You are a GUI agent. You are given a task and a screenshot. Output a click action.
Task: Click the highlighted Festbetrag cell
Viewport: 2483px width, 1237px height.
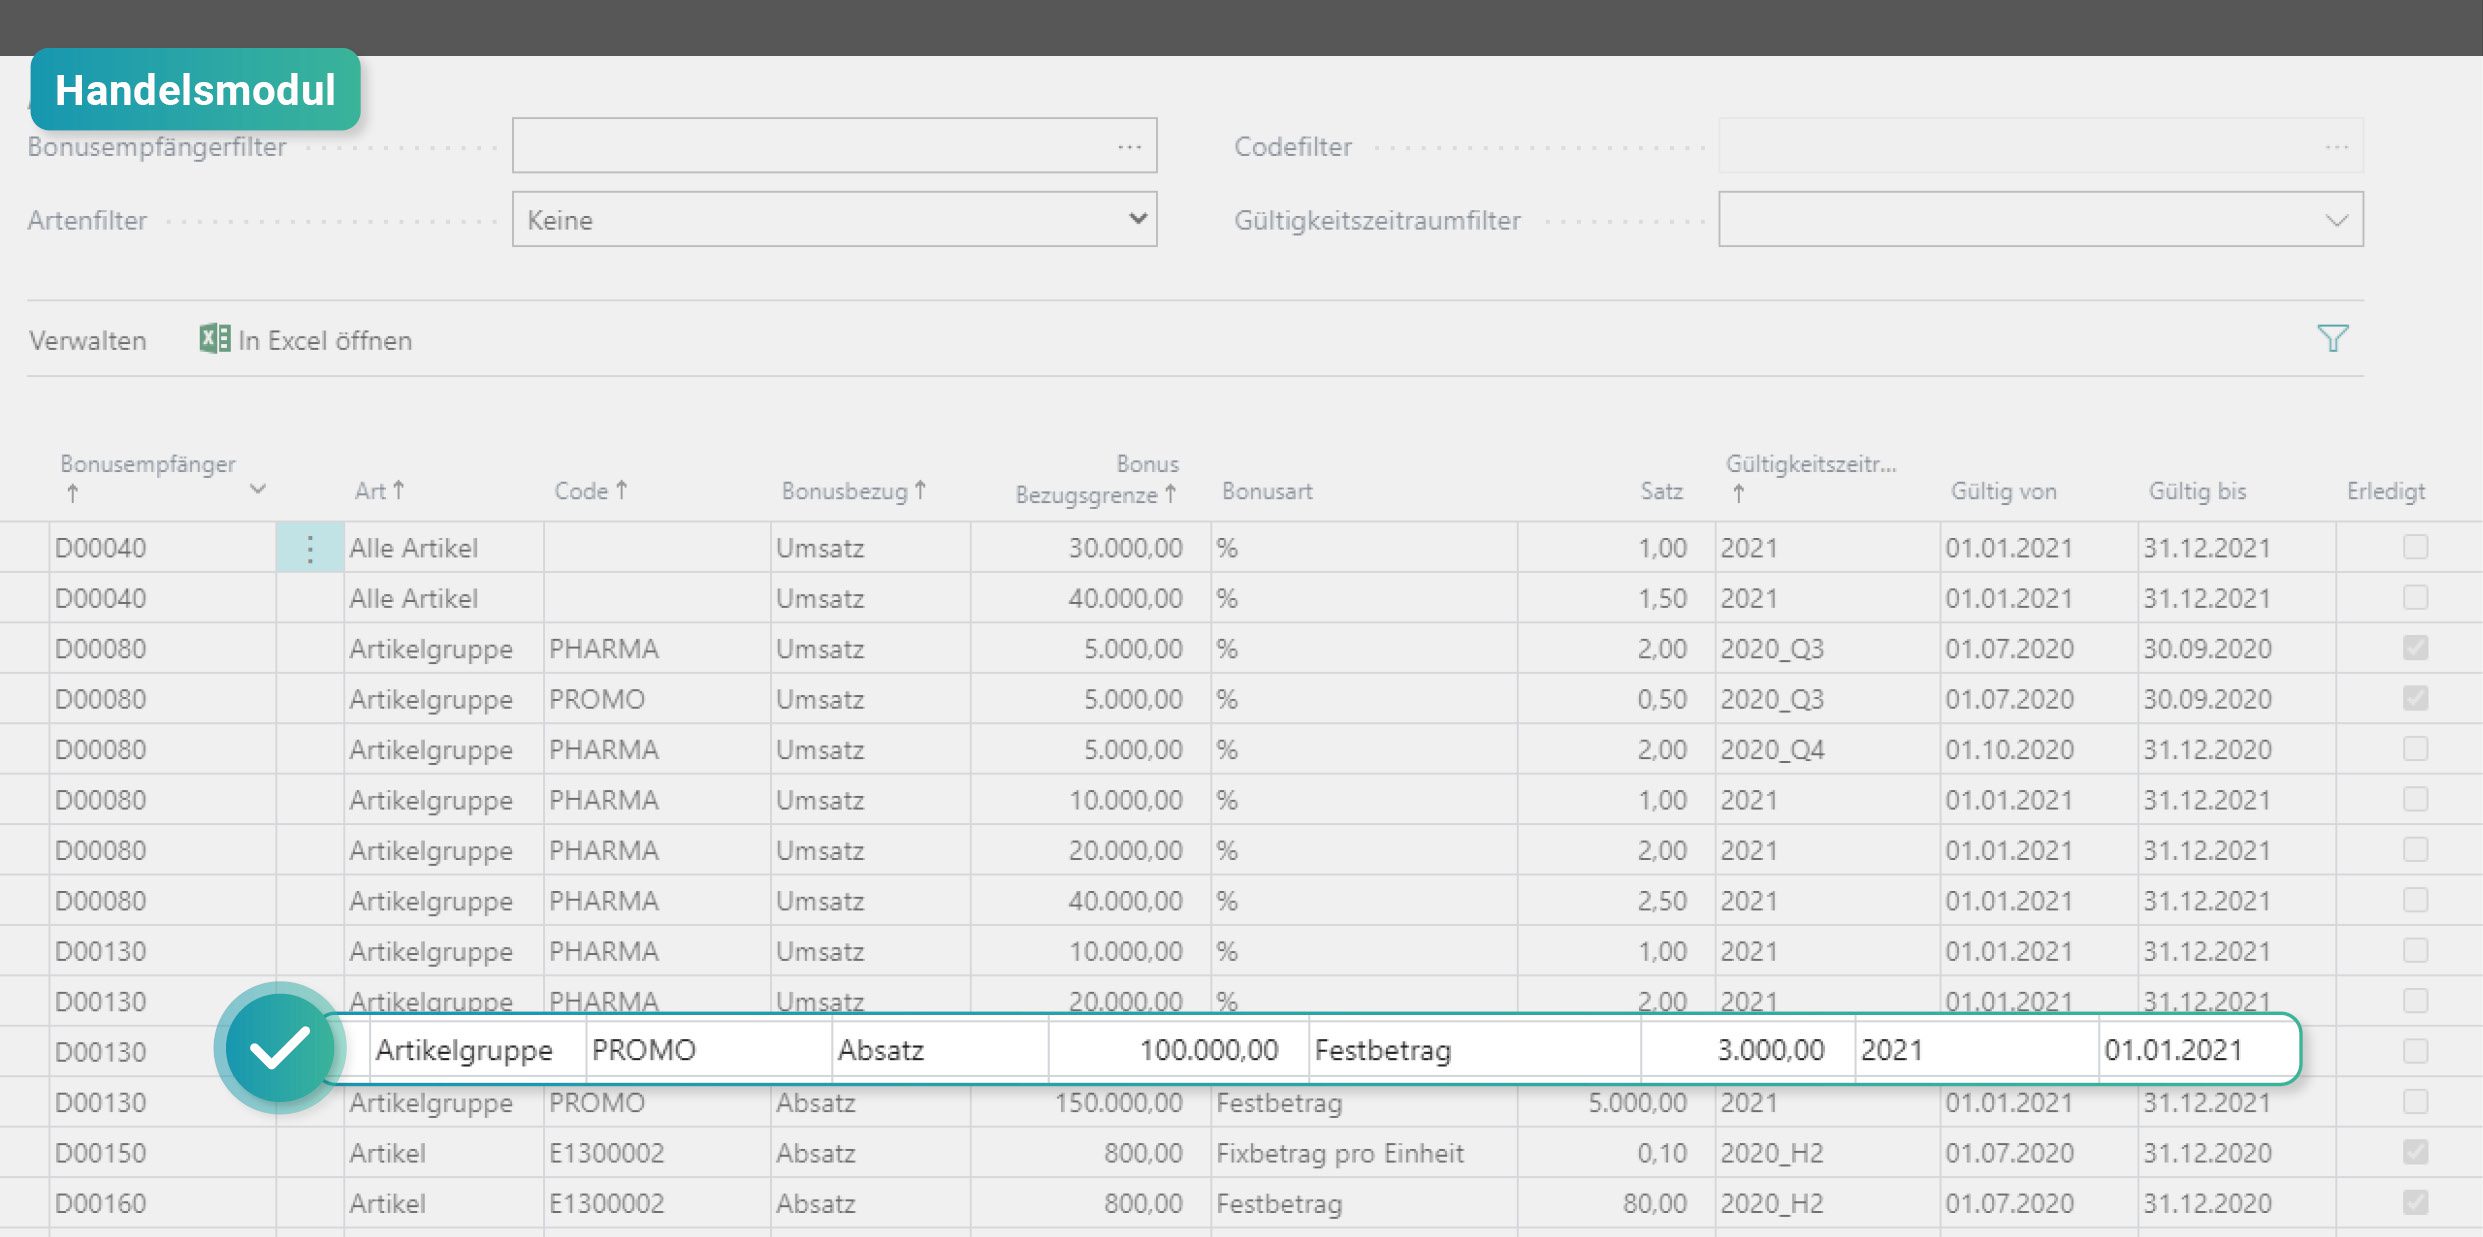tap(1474, 1050)
